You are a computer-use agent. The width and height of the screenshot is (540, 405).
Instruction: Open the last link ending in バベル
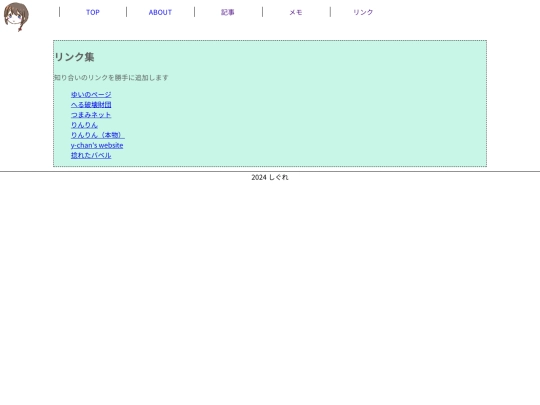pyautogui.click(x=91, y=155)
